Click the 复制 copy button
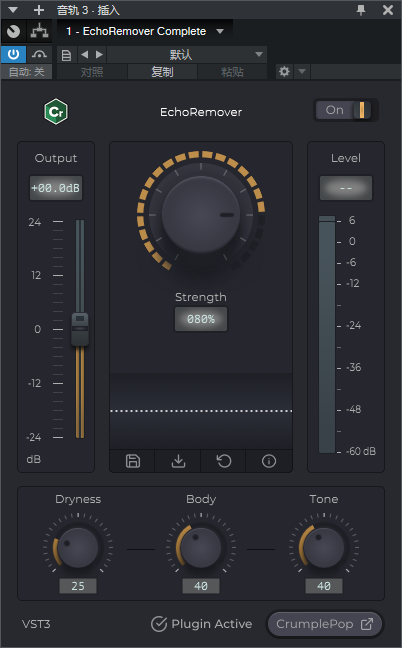The height and width of the screenshot is (648, 402). pyautogui.click(x=162, y=72)
